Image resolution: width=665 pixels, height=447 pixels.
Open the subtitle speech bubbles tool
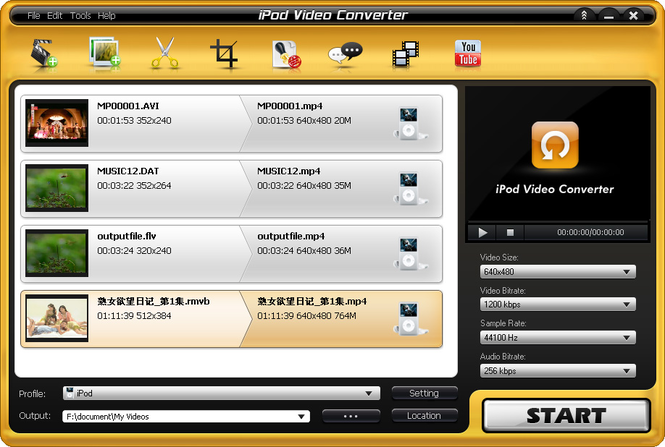click(x=345, y=53)
